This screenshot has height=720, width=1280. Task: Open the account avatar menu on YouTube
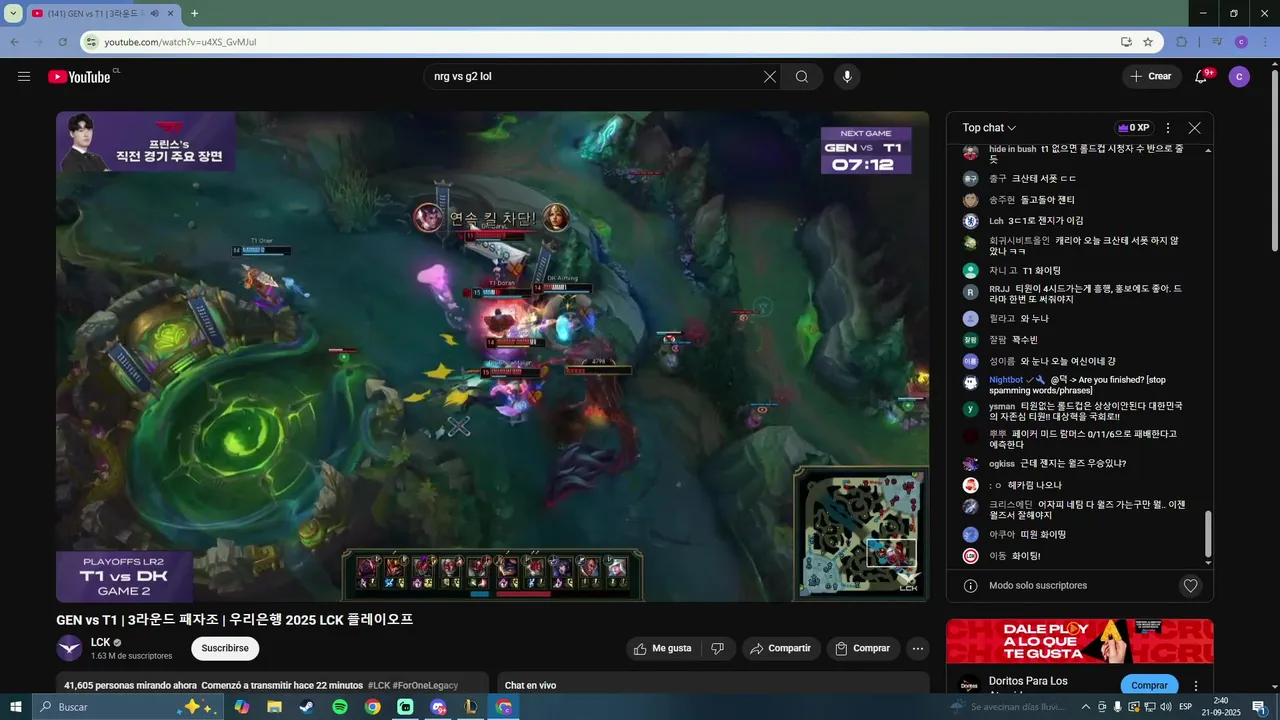(1239, 76)
